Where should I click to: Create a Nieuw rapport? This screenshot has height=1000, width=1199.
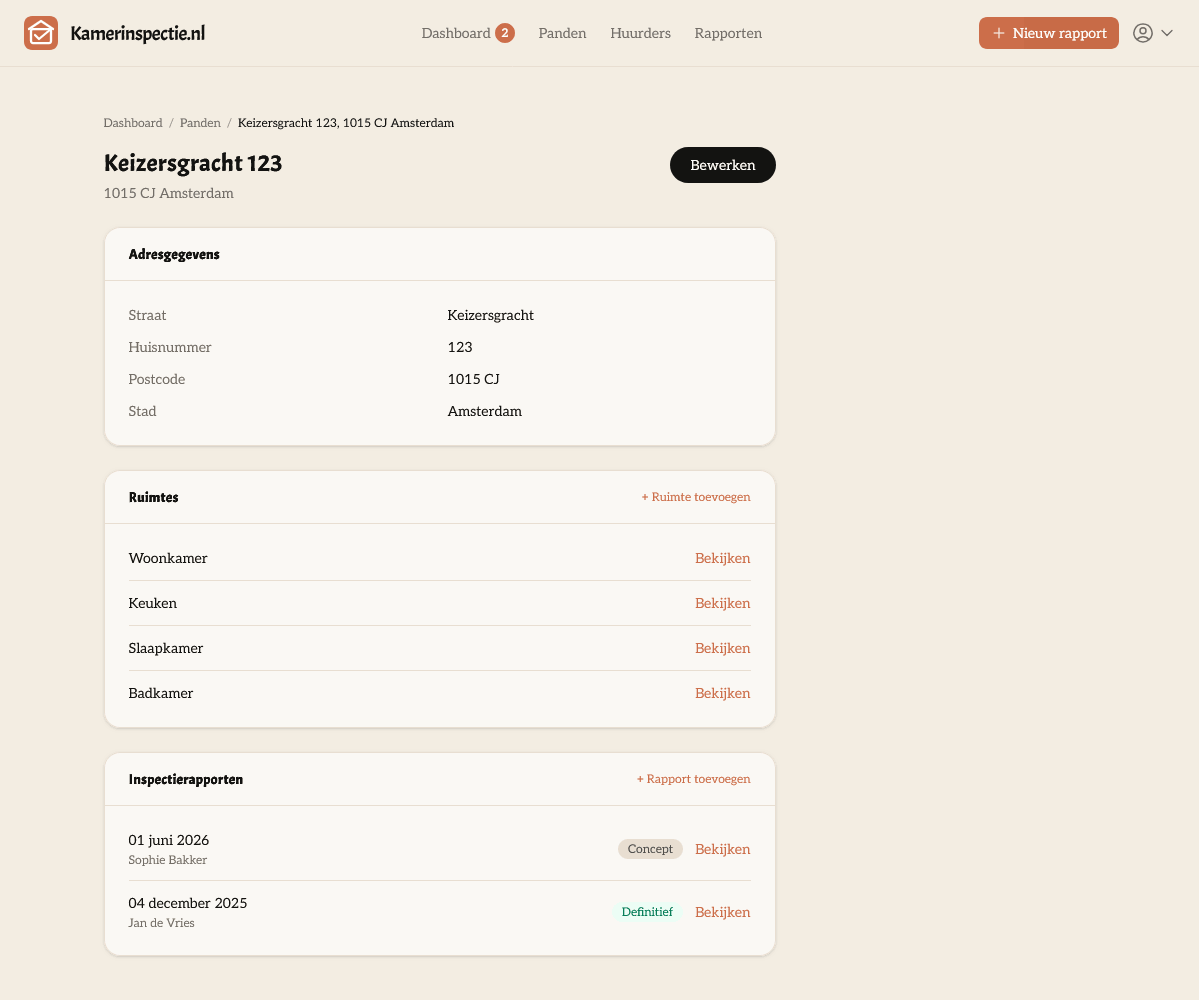[x=1048, y=33]
